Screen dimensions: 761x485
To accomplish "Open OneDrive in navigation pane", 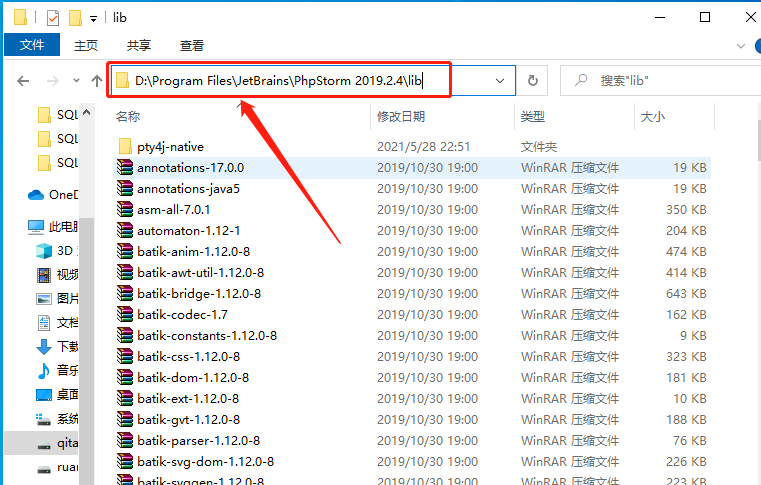I will coord(53,195).
